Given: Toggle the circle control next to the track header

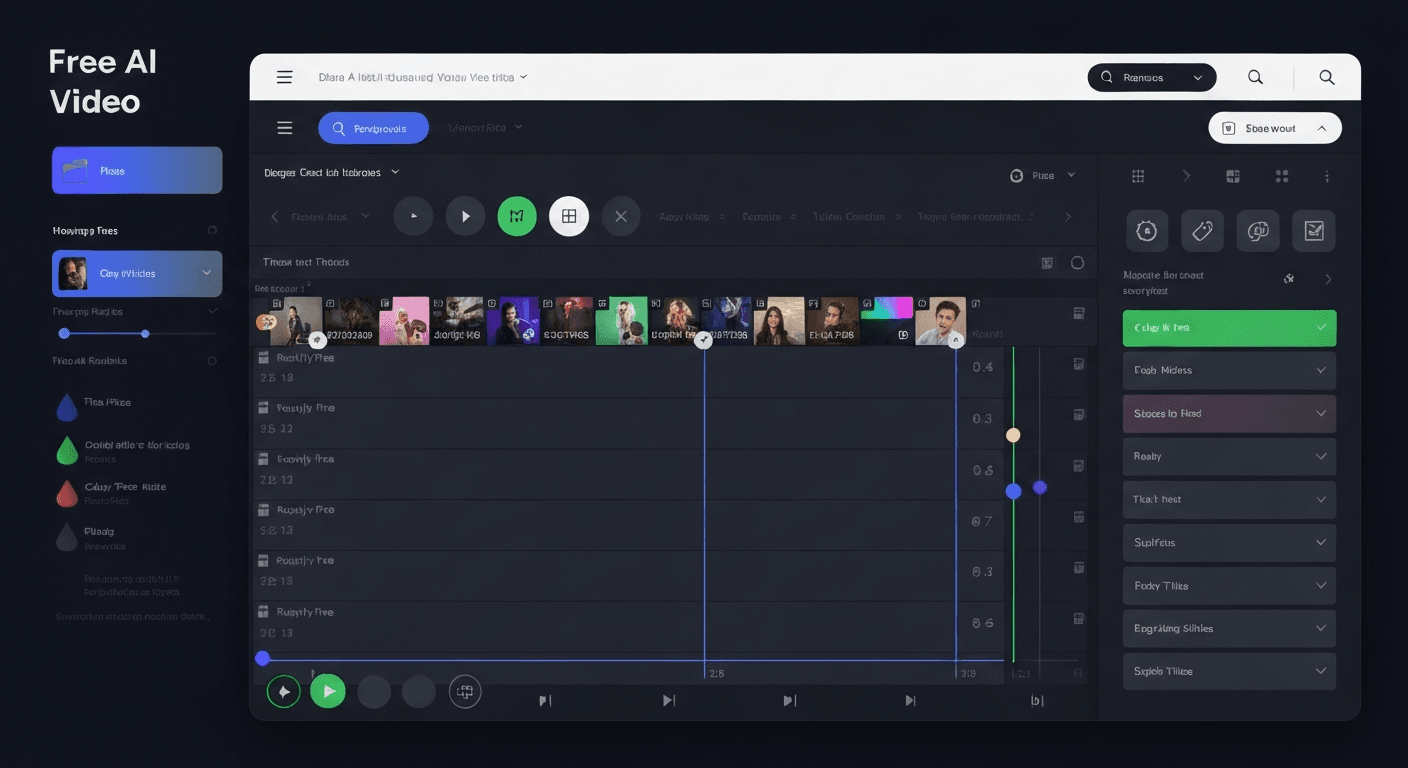Looking at the screenshot, I should pyautogui.click(x=1078, y=262).
